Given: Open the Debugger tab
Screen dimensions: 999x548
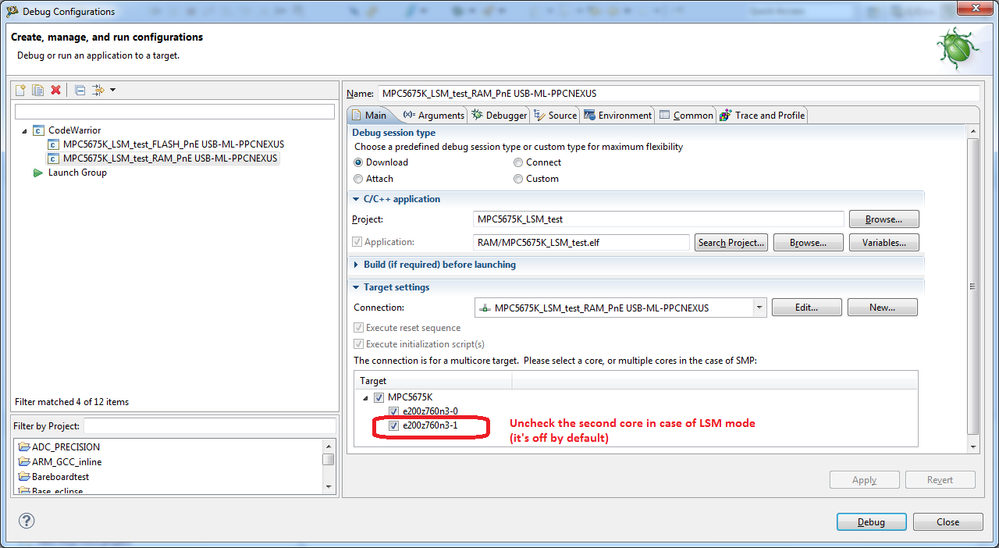Looking at the screenshot, I should pyautogui.click(x=500, y=115).
